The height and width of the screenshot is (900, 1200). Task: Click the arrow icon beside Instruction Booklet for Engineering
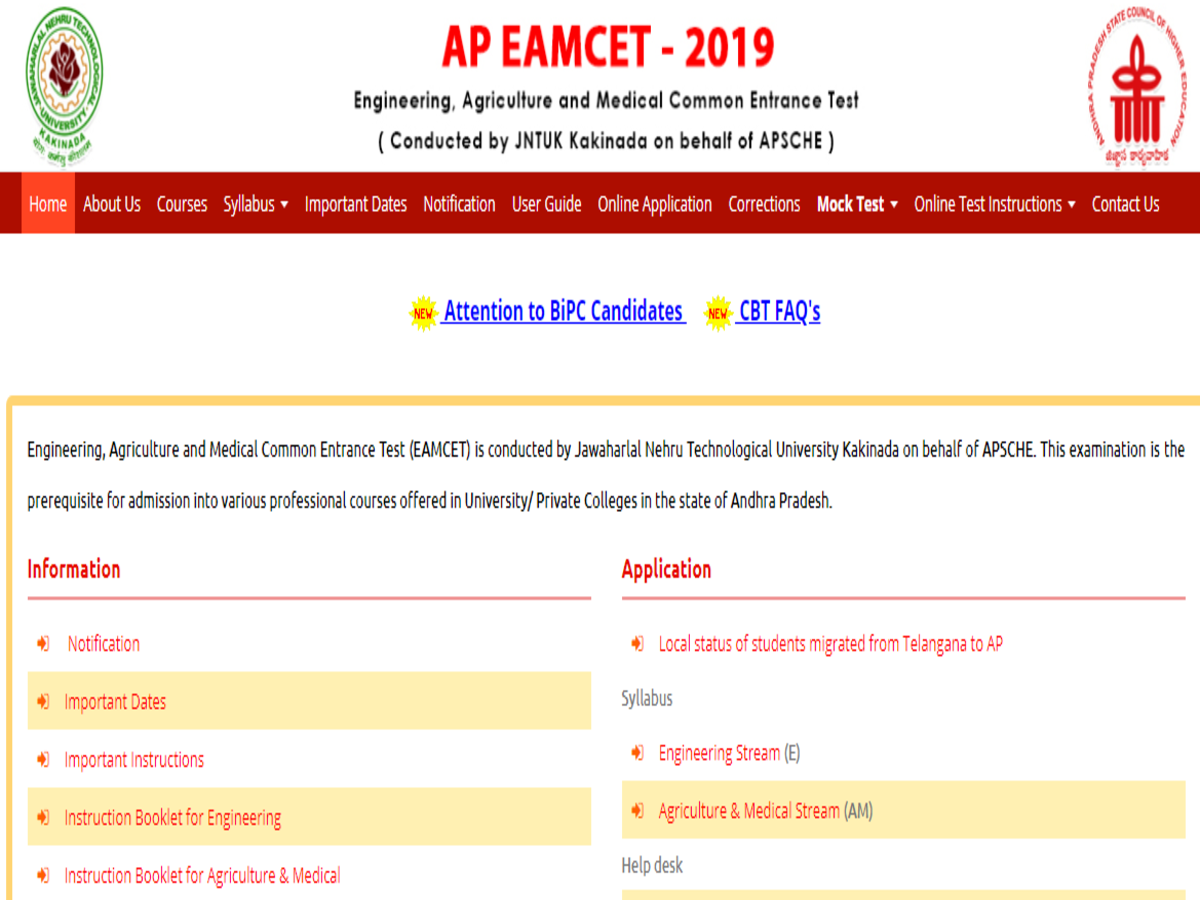(x=44, y=818)
